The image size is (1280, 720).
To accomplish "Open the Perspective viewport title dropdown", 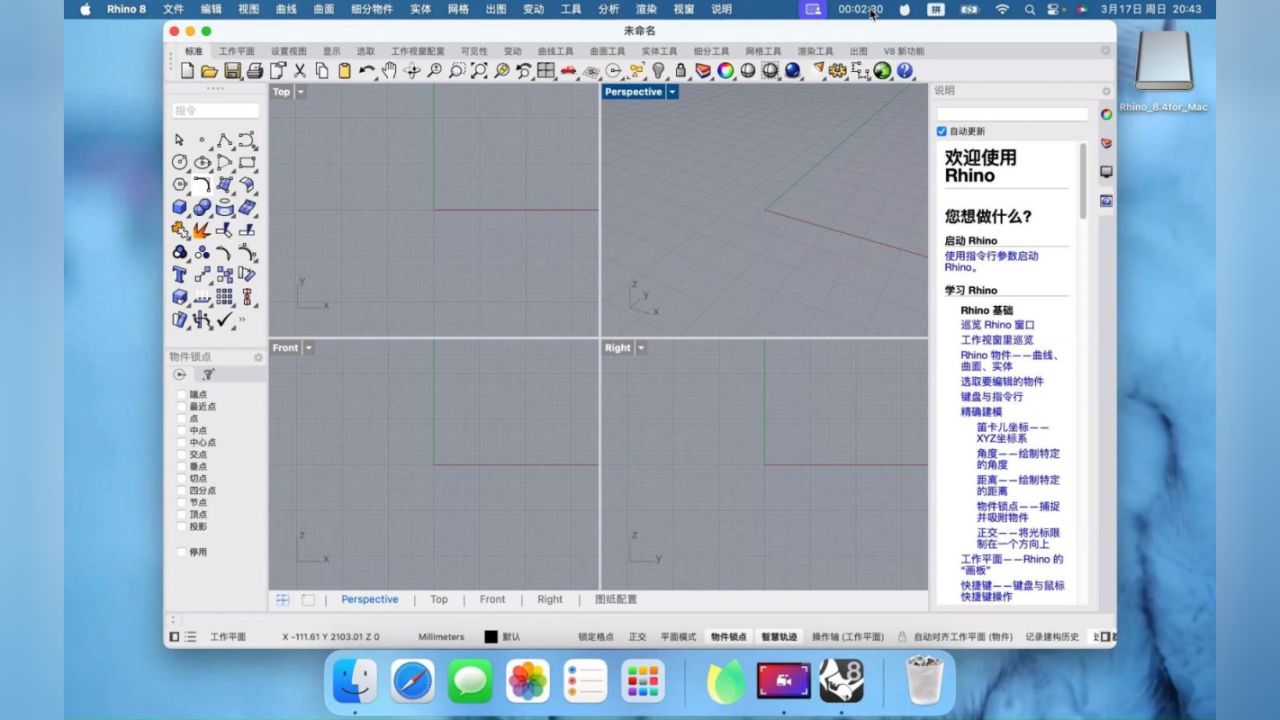I will click(x=672, y=91).
